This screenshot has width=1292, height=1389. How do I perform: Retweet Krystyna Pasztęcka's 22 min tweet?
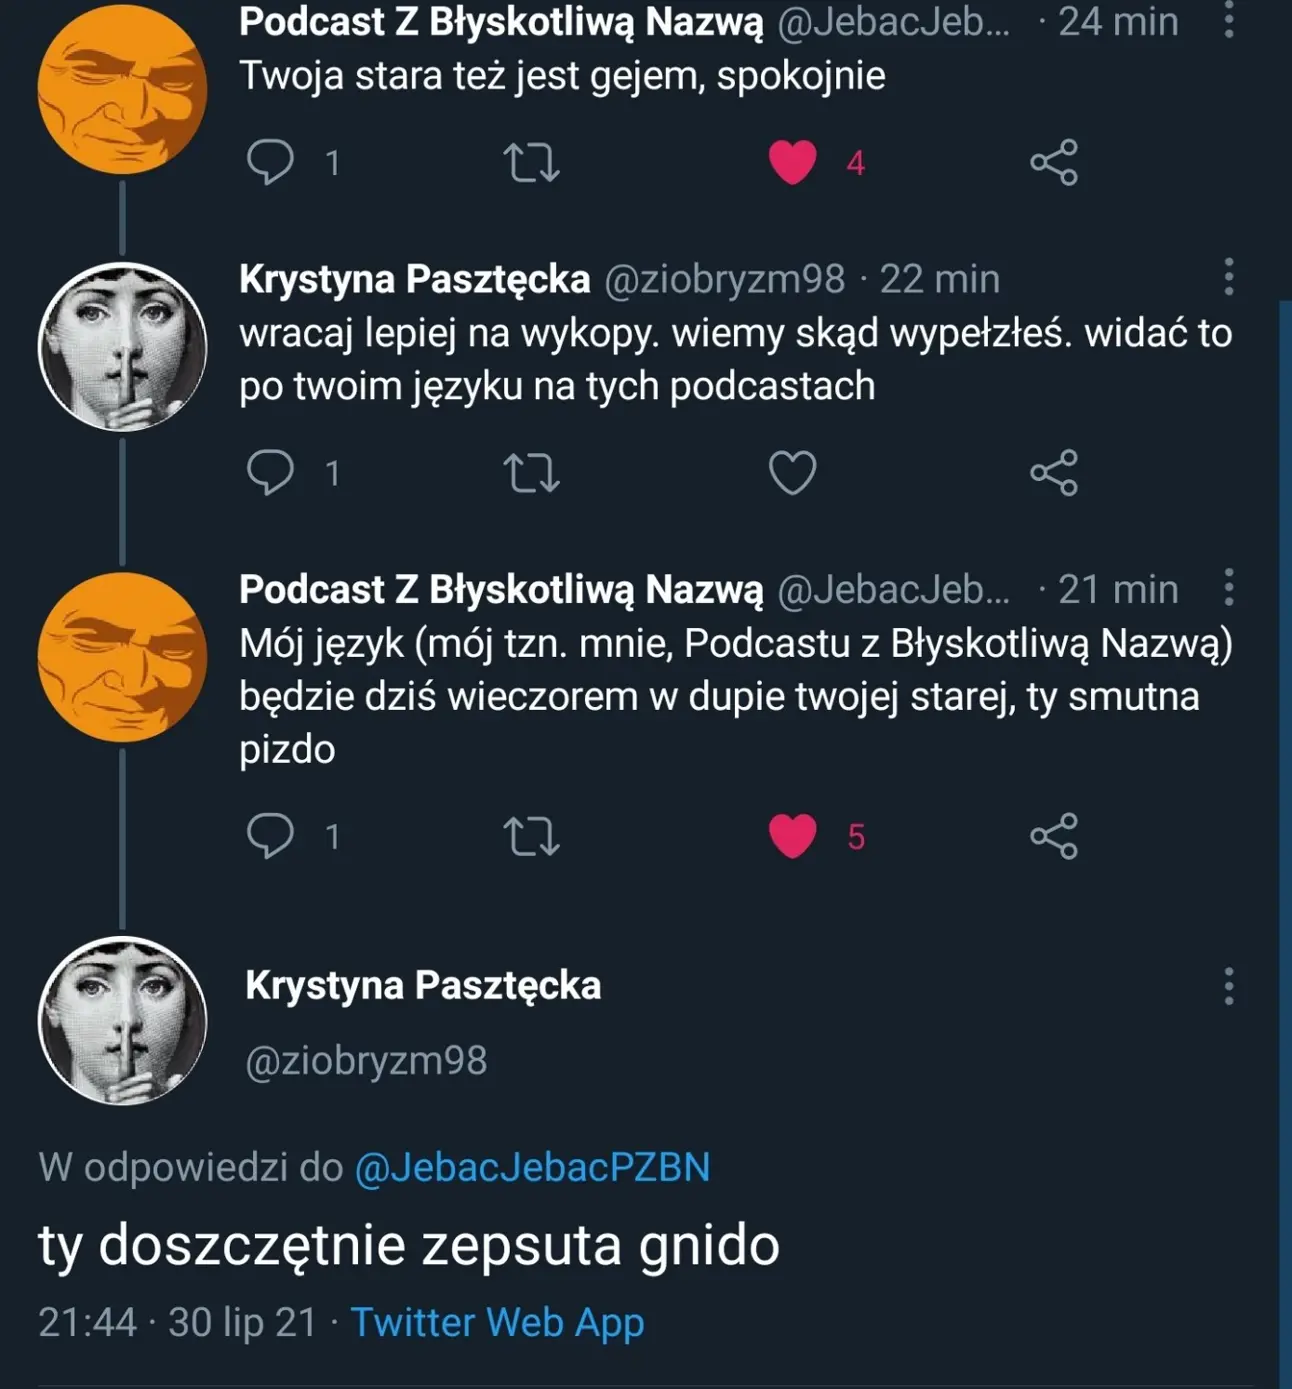pyautogui.click(x=531, y=473)
